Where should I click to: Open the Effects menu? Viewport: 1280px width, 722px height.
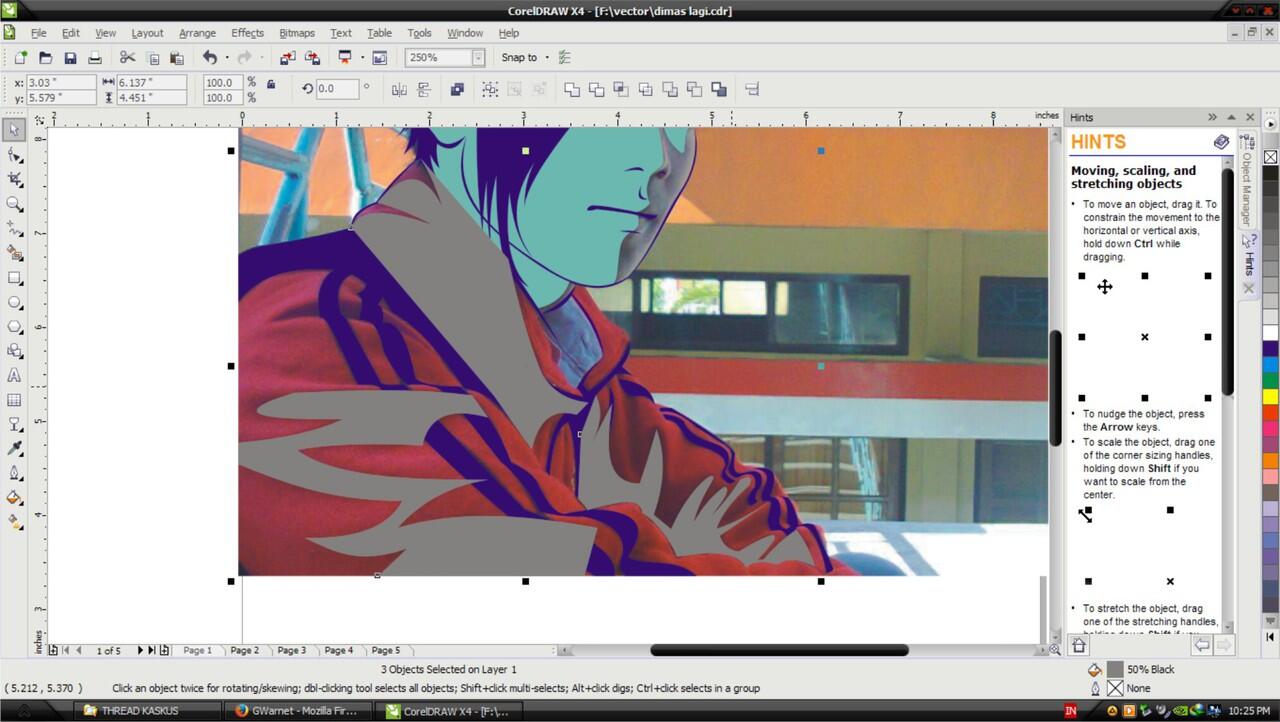point(248,33)
